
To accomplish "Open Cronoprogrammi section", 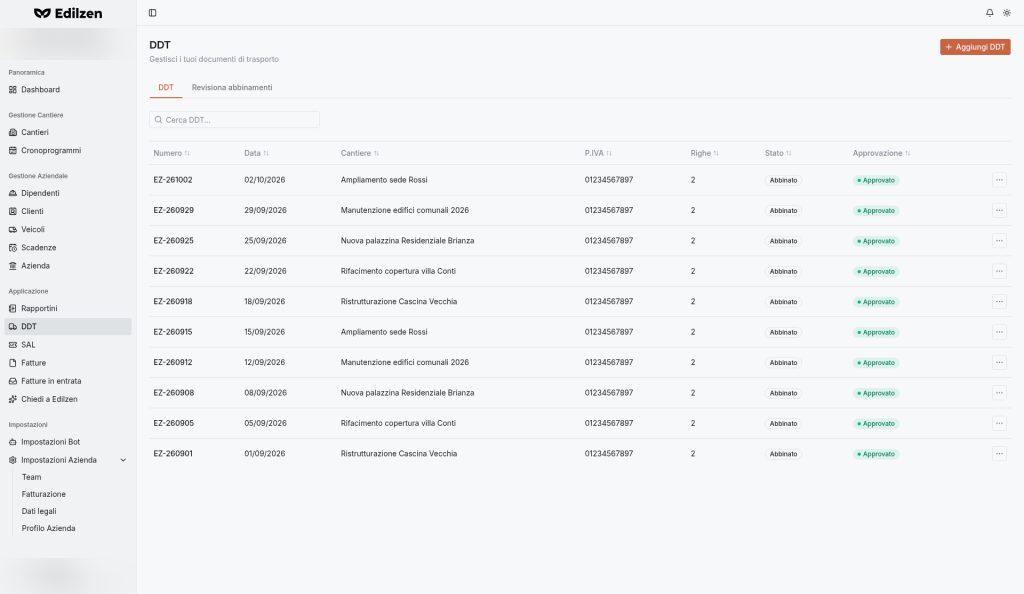I will [68, 150].
